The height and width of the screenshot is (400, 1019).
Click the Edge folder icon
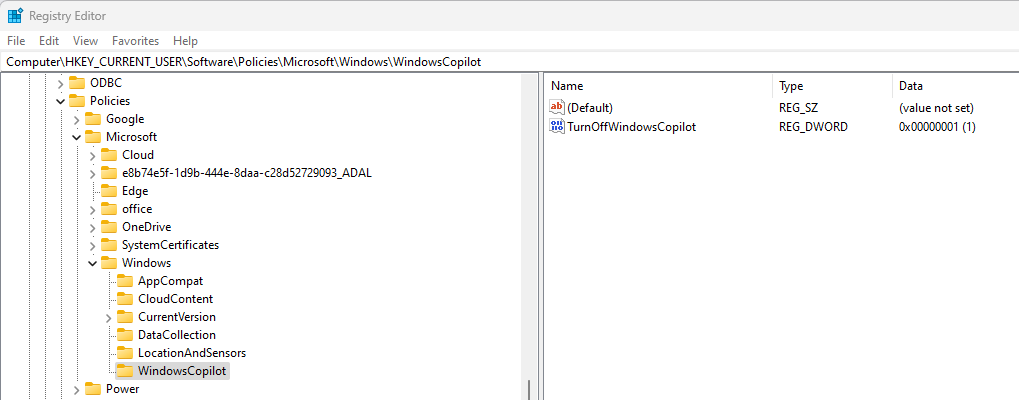pos(109,191)
